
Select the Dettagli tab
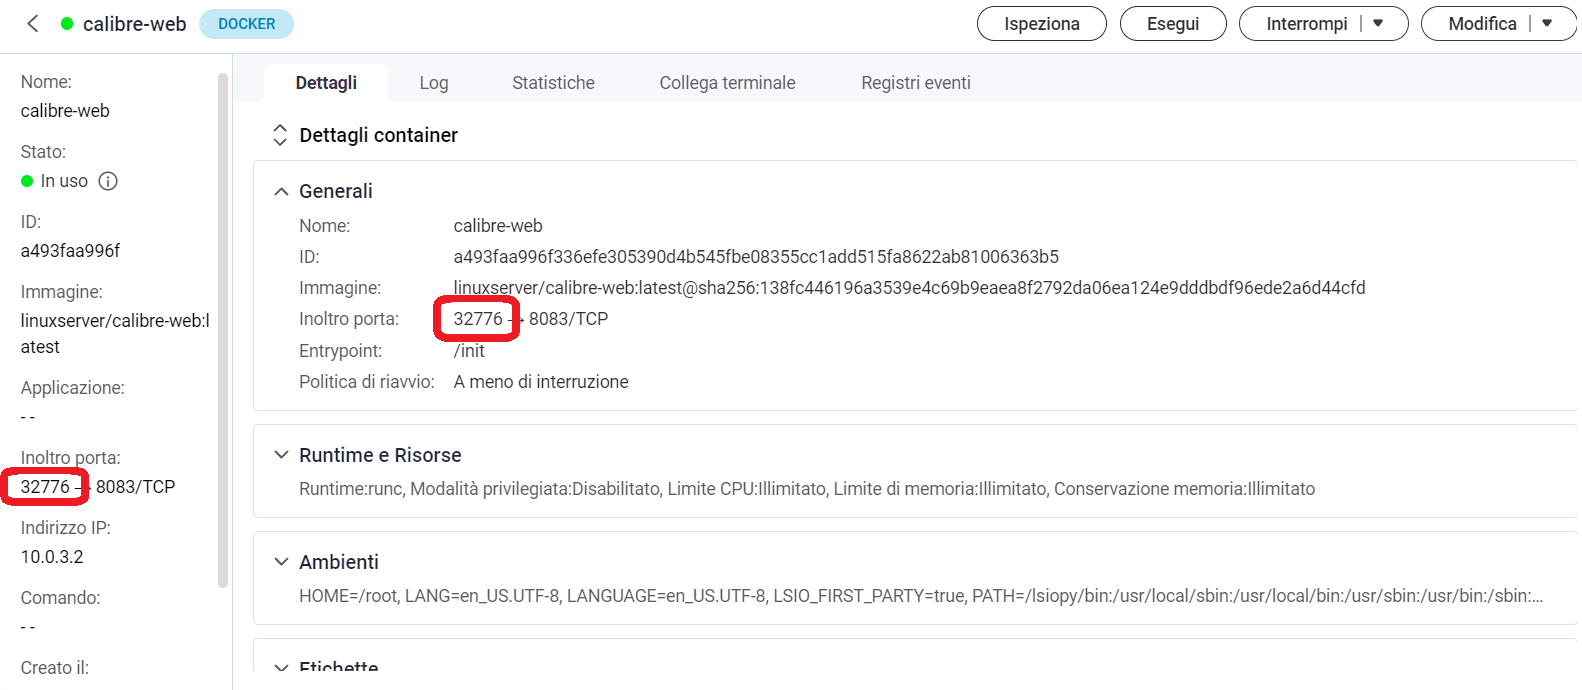326,83
